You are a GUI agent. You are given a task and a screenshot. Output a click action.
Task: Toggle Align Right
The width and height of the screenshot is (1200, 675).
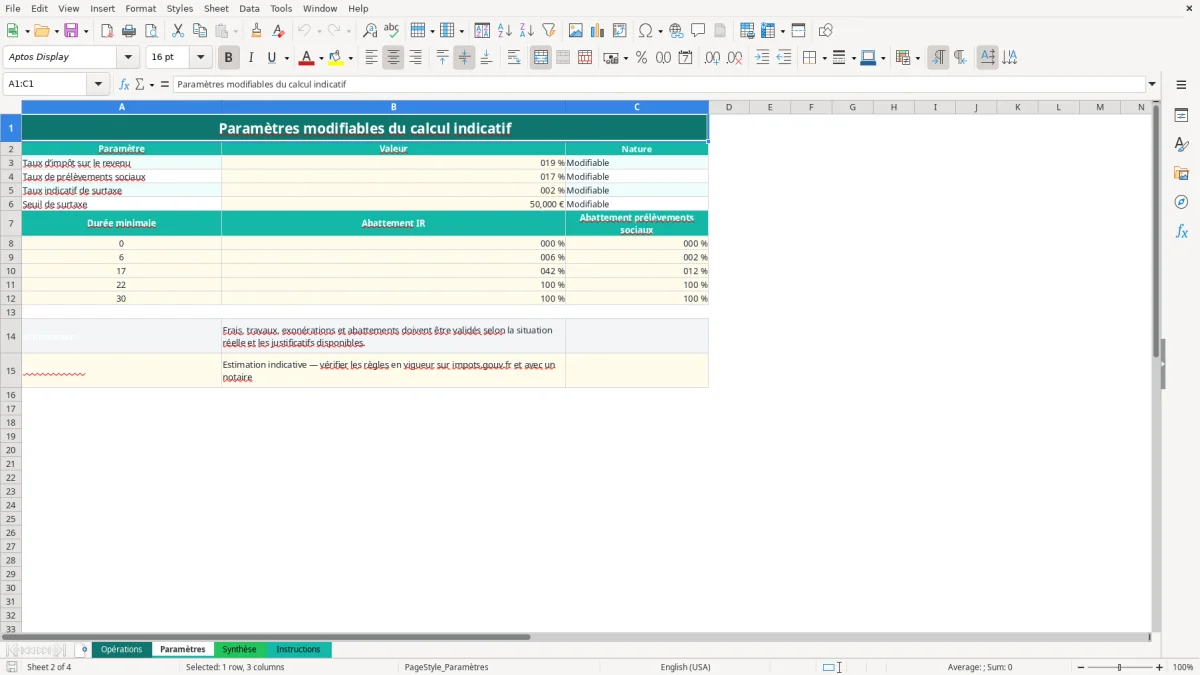pos(415,58)
